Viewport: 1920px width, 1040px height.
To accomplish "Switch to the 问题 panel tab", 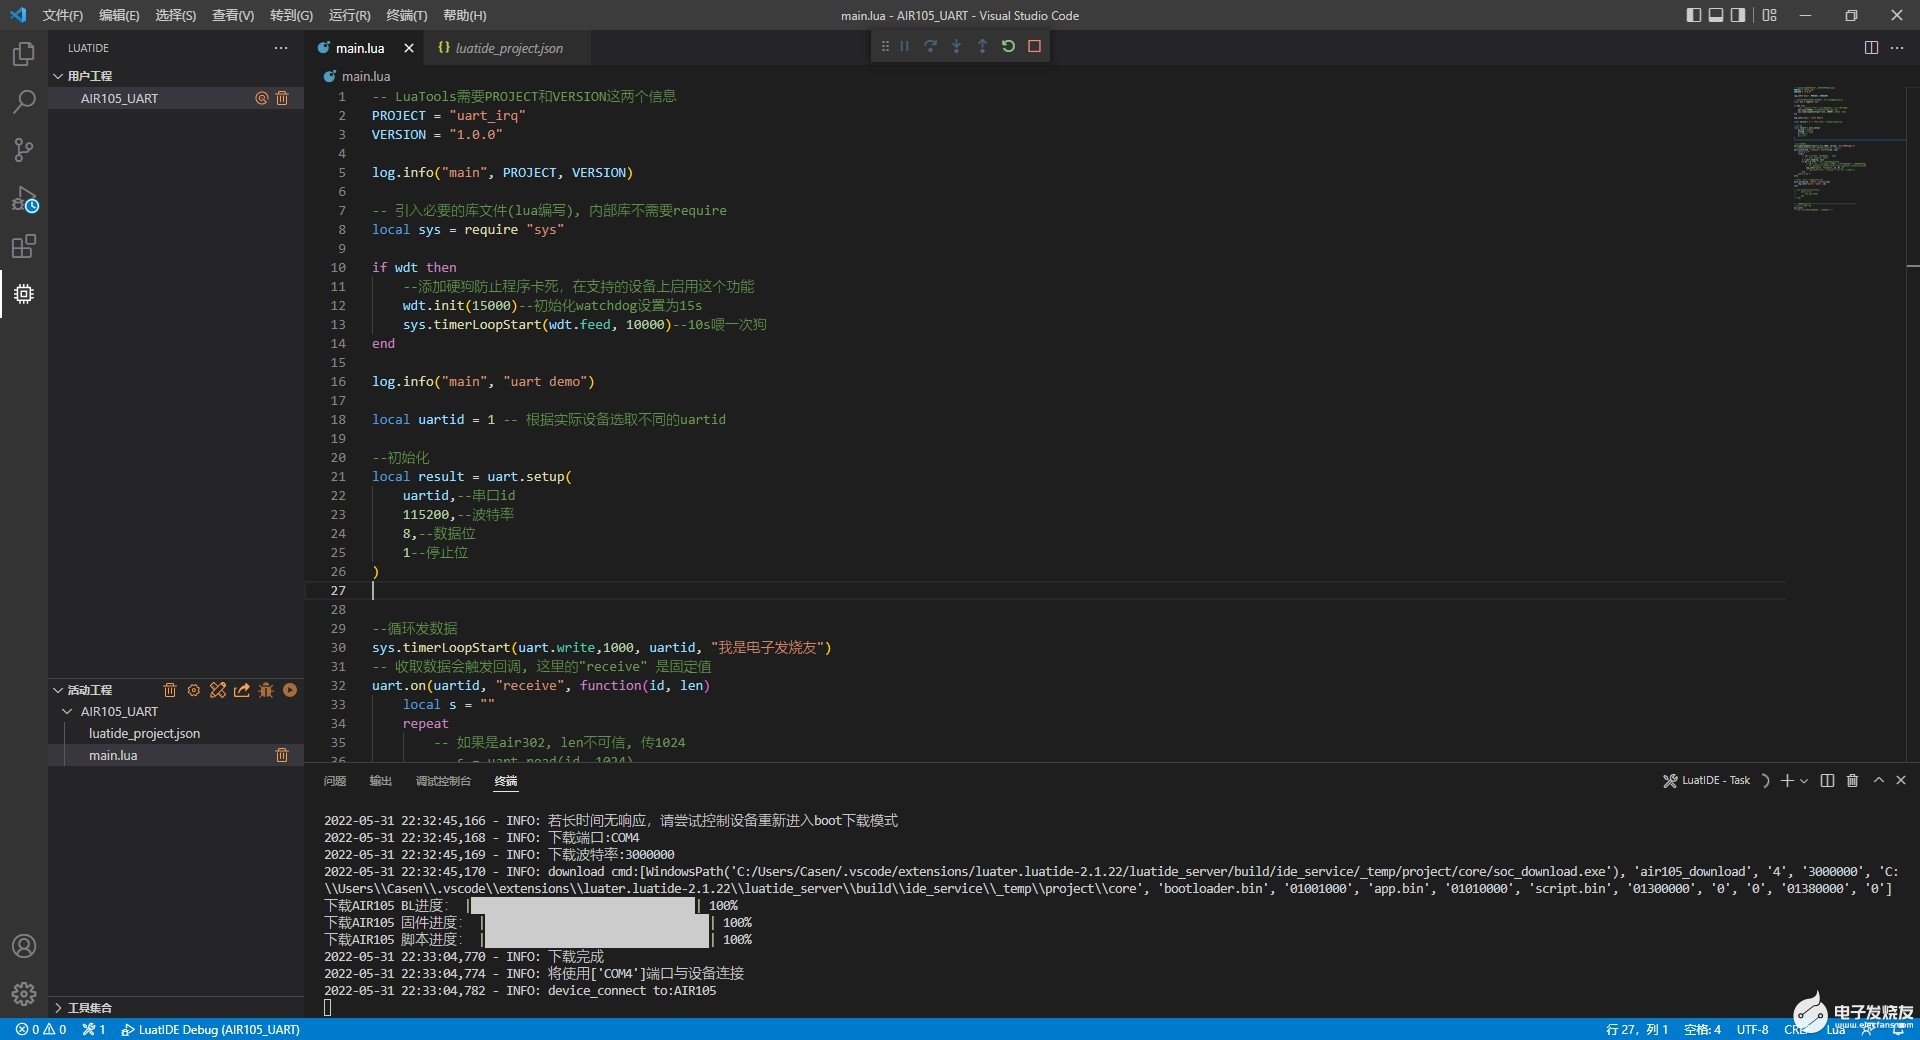I will point(335,781).
